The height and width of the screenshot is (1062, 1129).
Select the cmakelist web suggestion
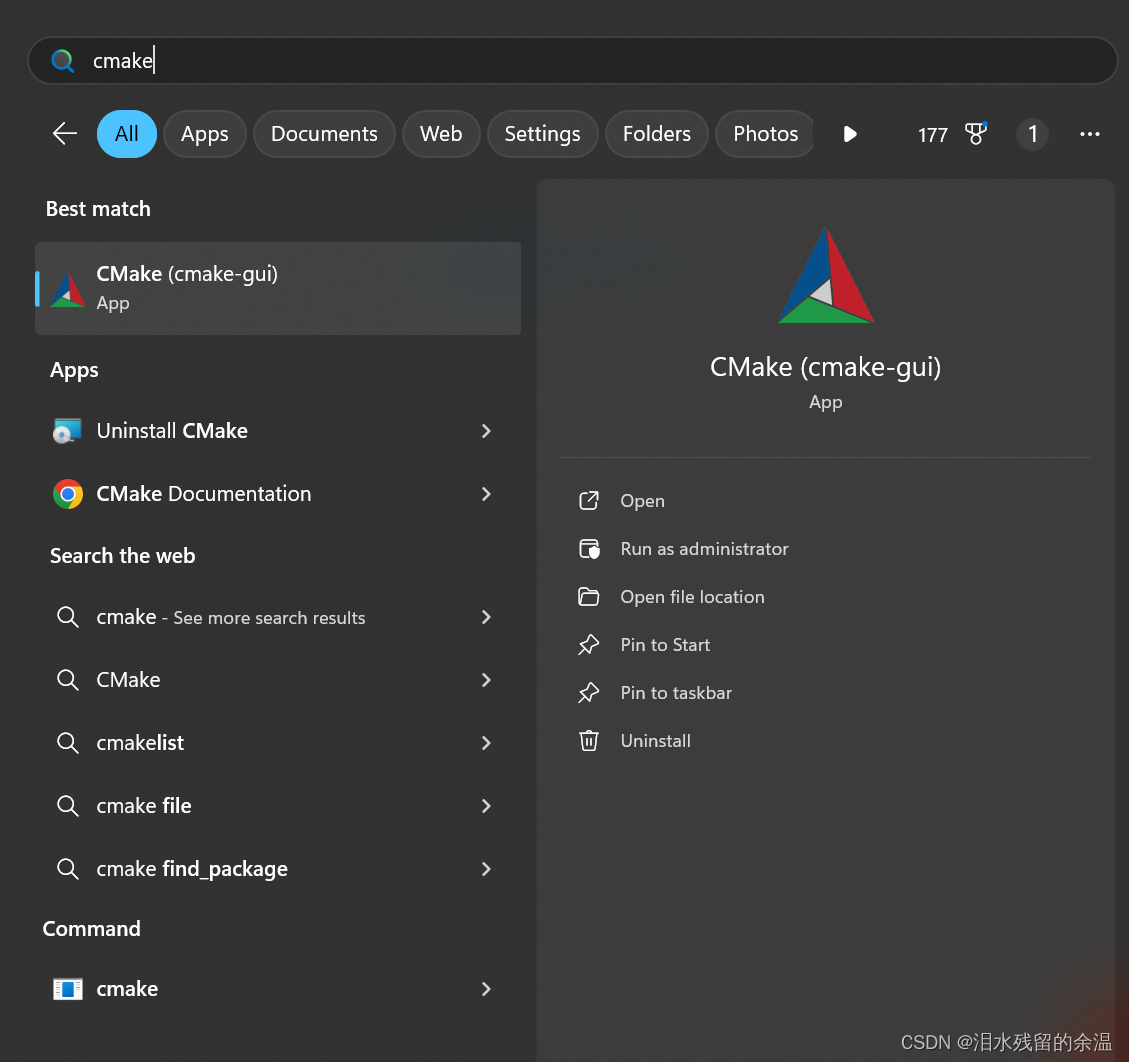(x=278, y=742)
